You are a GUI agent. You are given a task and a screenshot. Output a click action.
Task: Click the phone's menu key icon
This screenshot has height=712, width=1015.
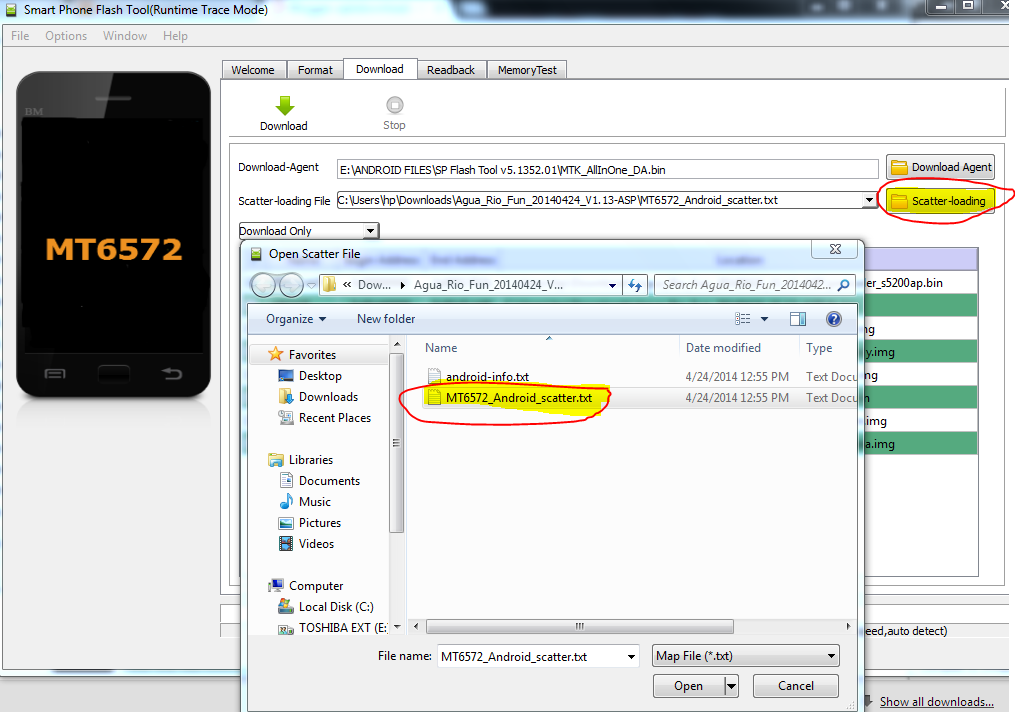click(x=55, y=373)
